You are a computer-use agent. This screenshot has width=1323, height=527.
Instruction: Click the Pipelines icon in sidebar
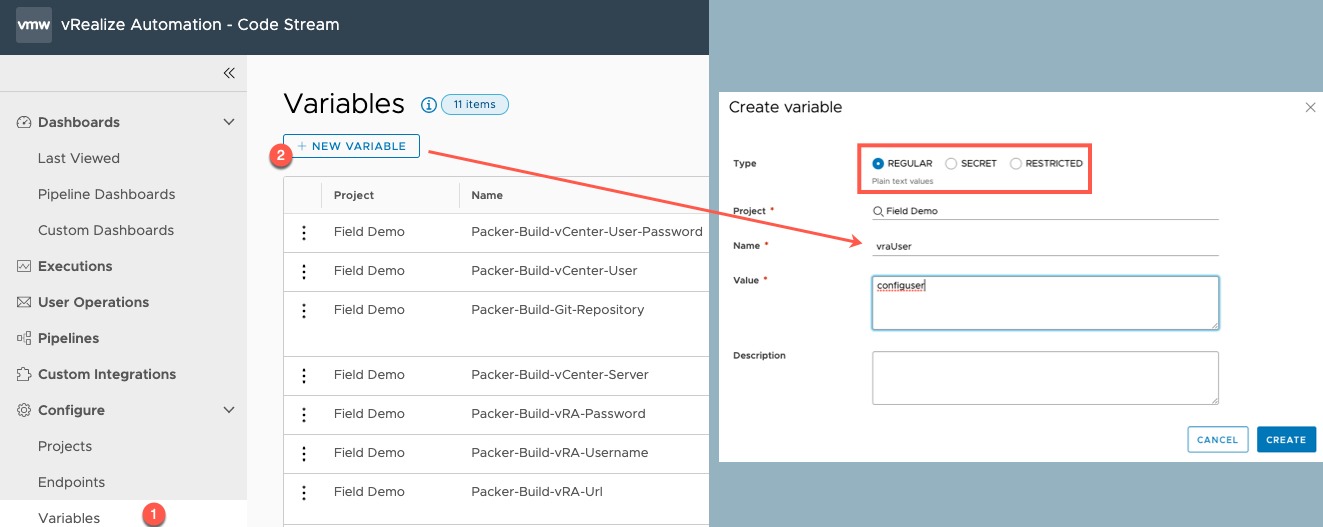pyautogui.click(x=24, y=338)
